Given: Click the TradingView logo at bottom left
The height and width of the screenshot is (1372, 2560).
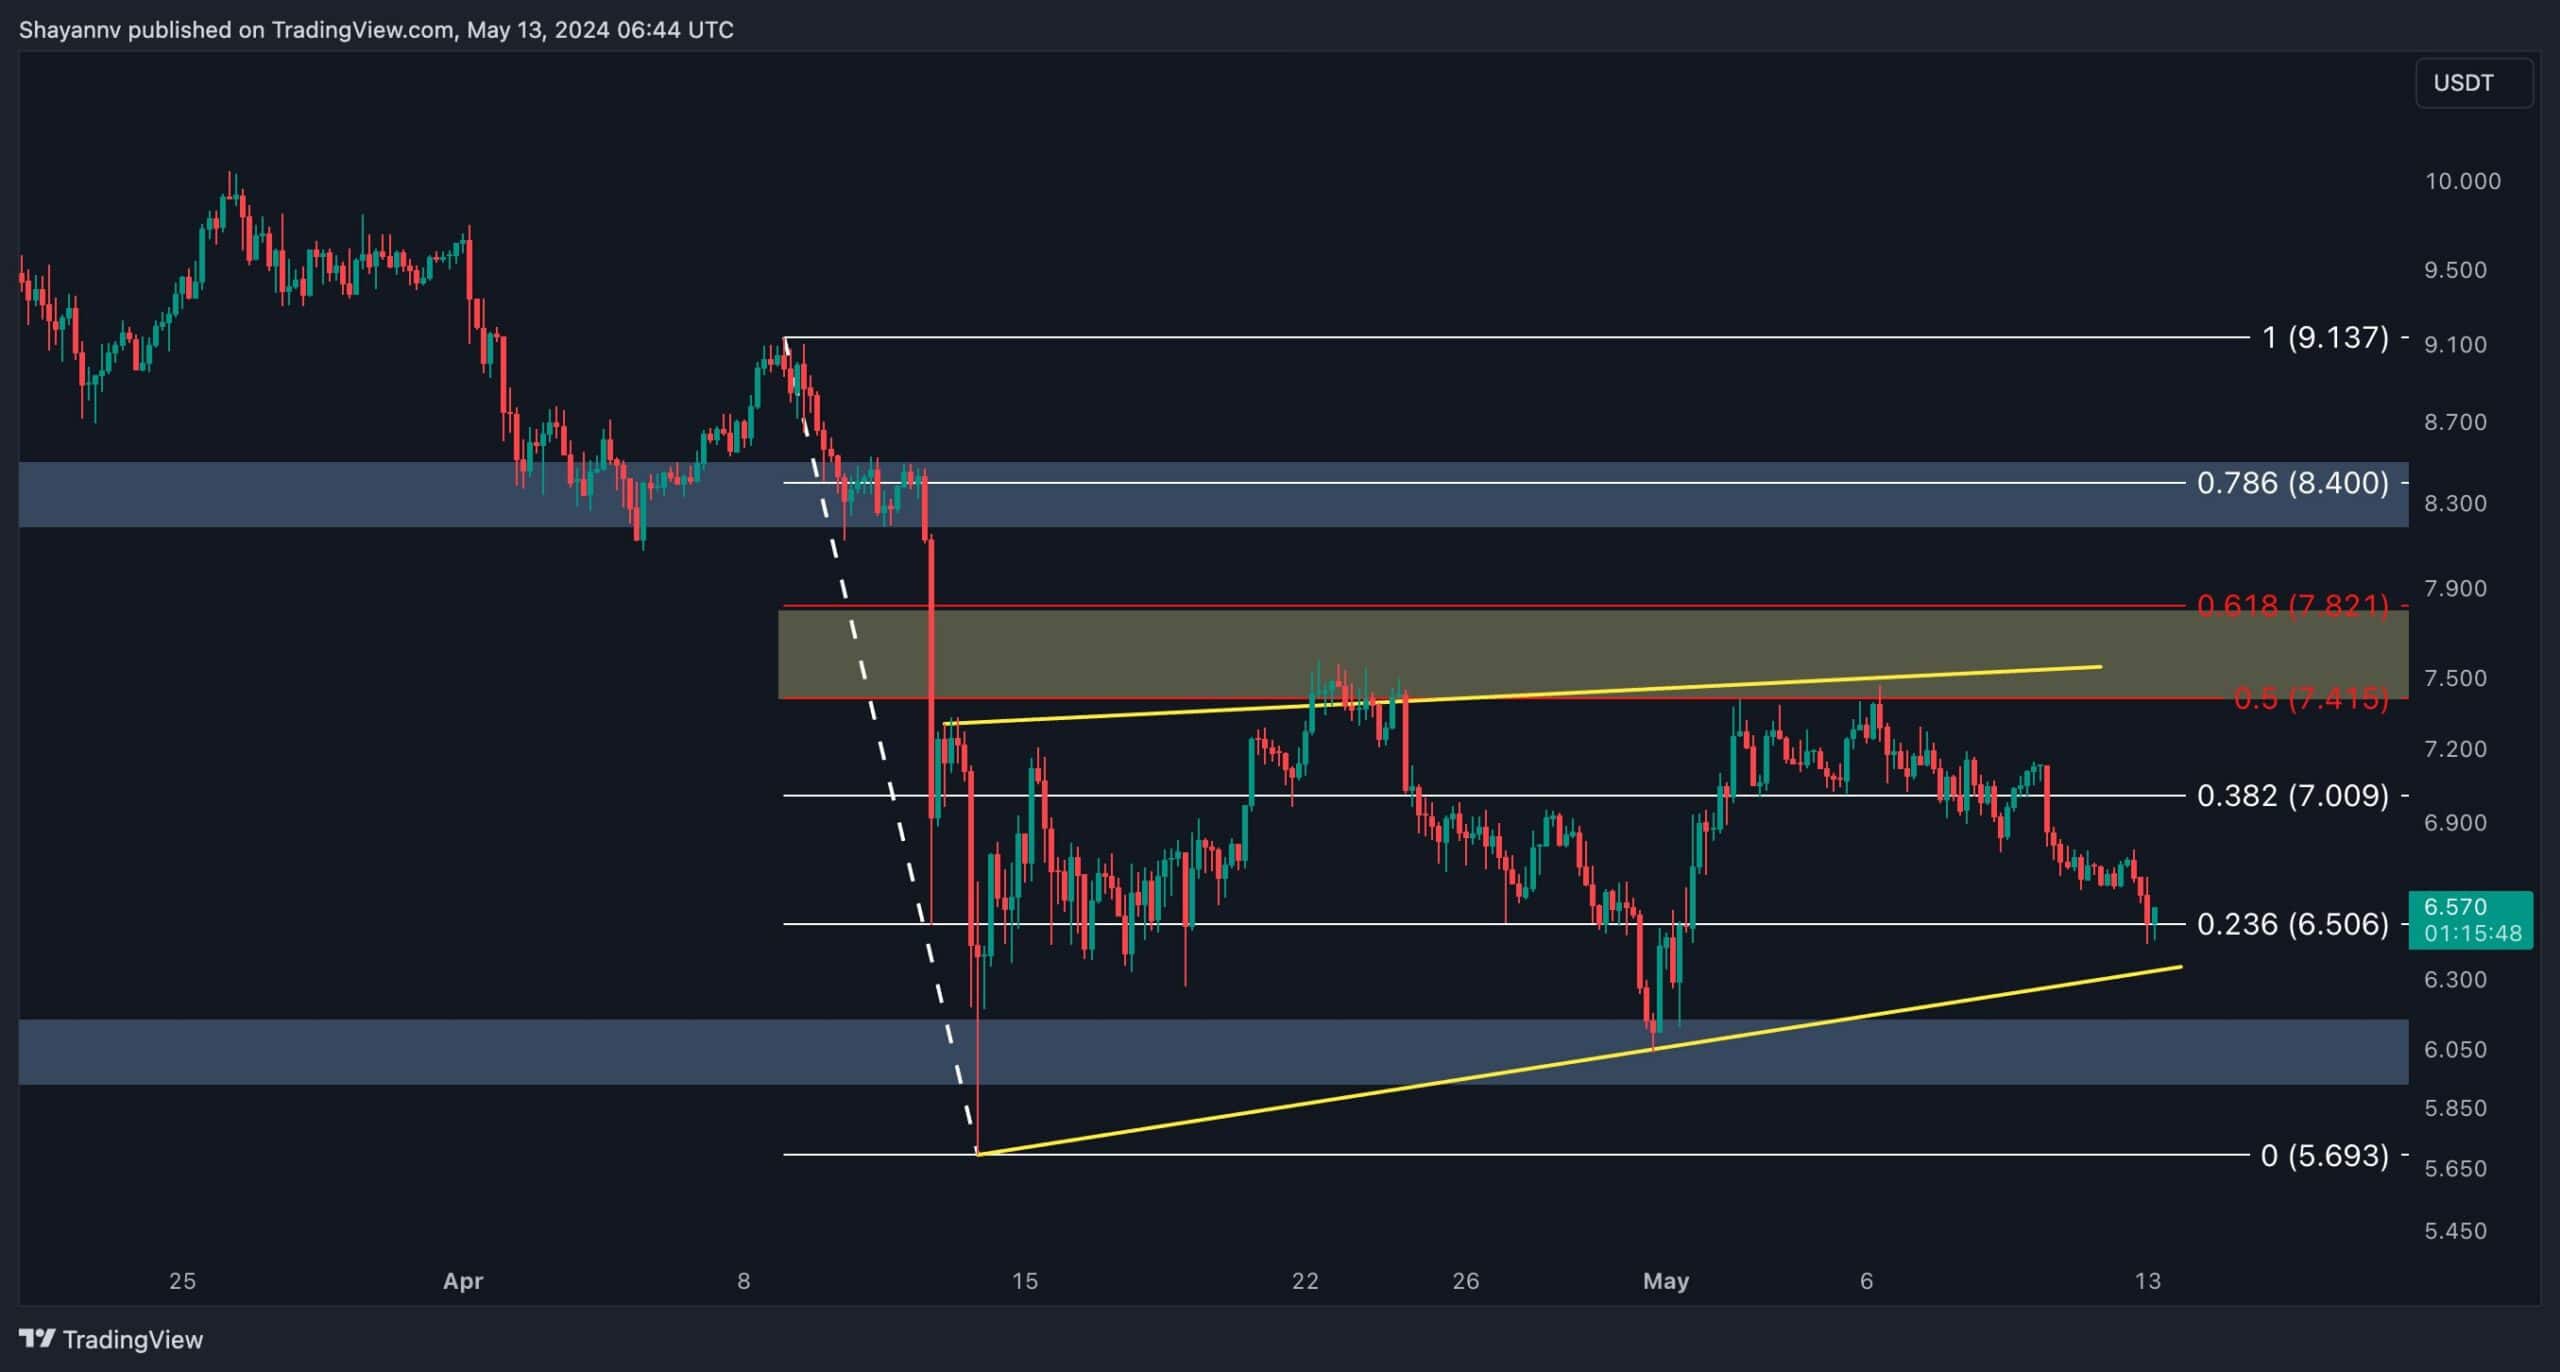Looking at the screenshot, I should tap(110, 1339).
